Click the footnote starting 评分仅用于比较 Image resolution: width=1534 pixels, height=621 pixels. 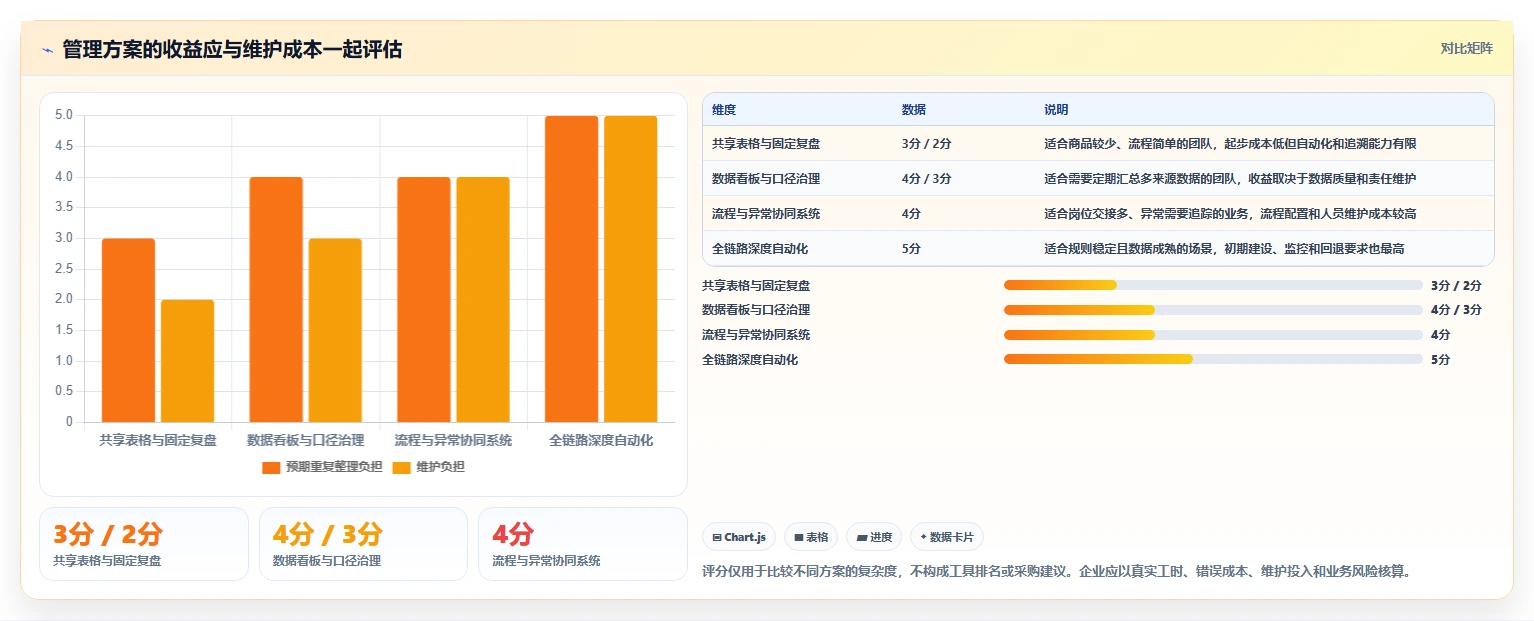click(x=1057, y=572)
